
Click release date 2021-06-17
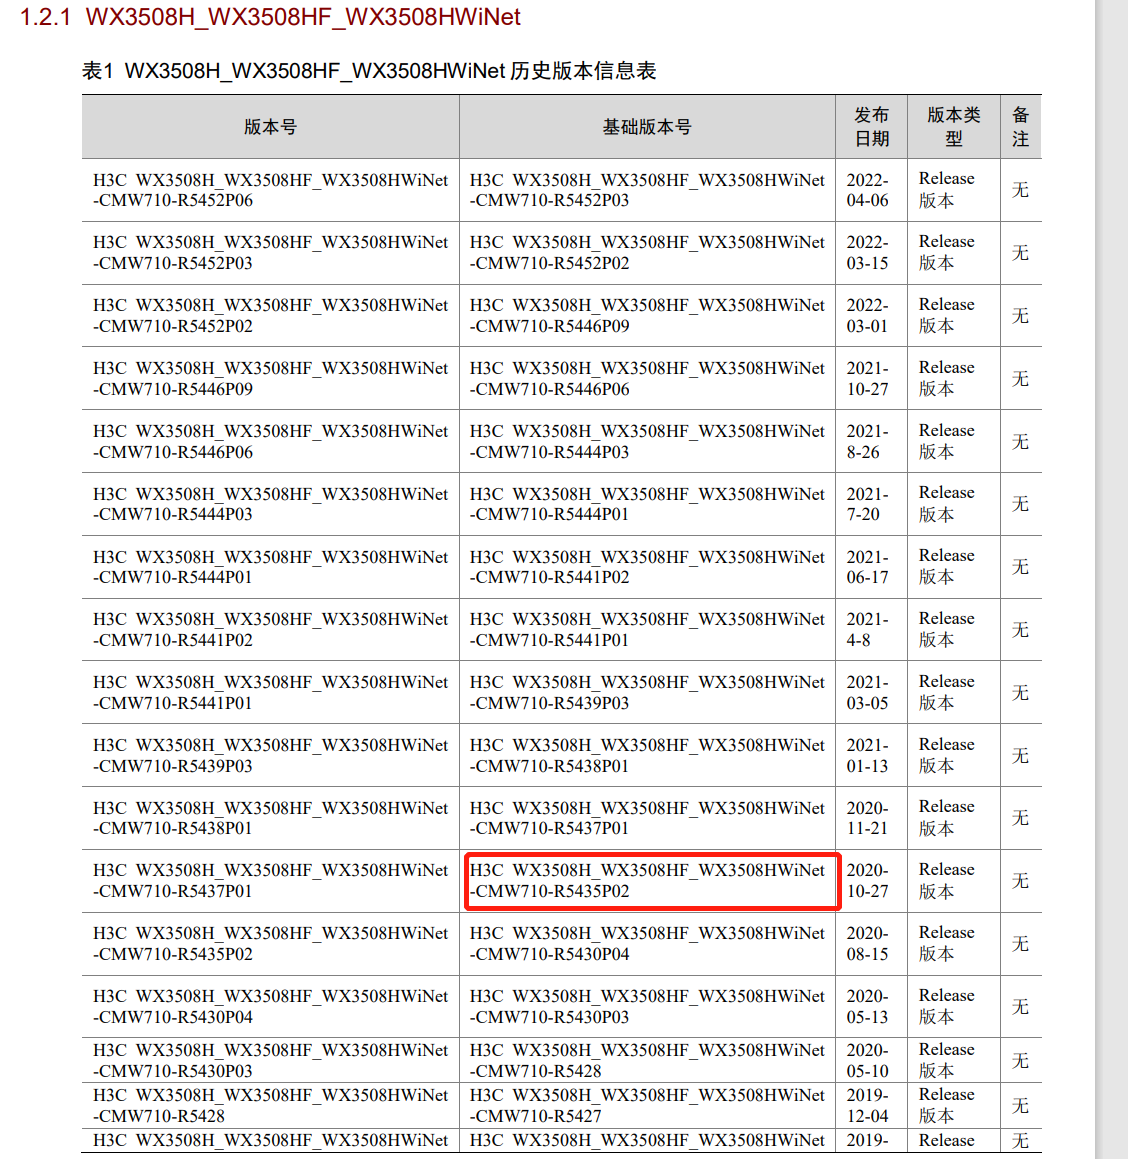(868, 567)
